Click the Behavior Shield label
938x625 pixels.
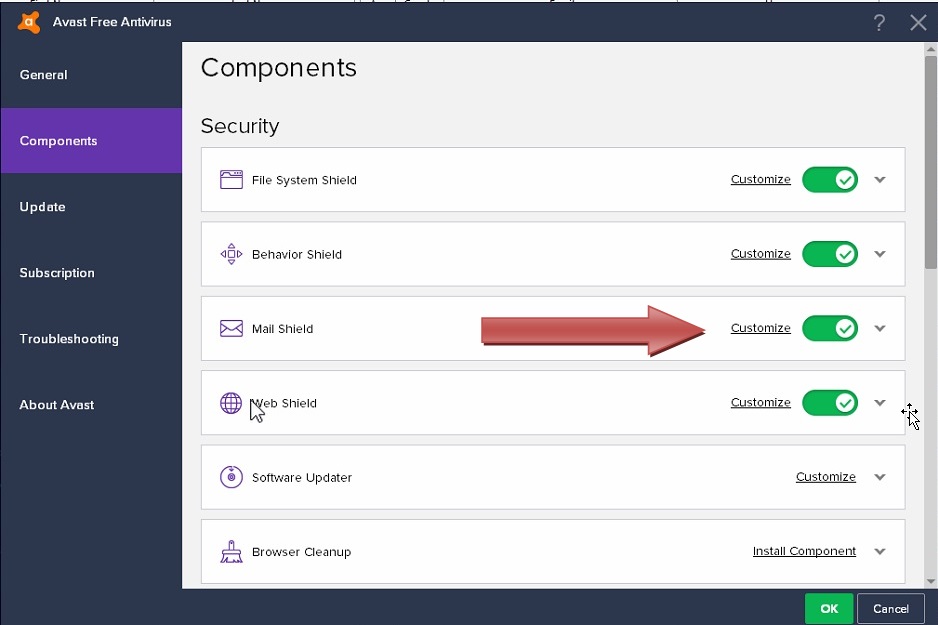coord(297,254)
